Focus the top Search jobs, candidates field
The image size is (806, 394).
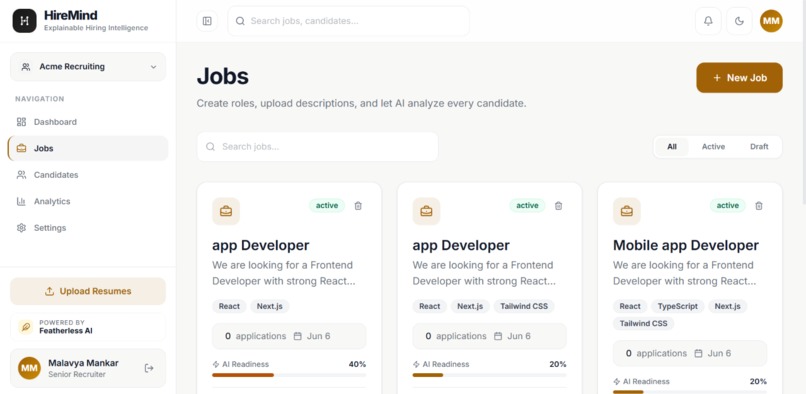pyautogui.click(x=349, y=21)
